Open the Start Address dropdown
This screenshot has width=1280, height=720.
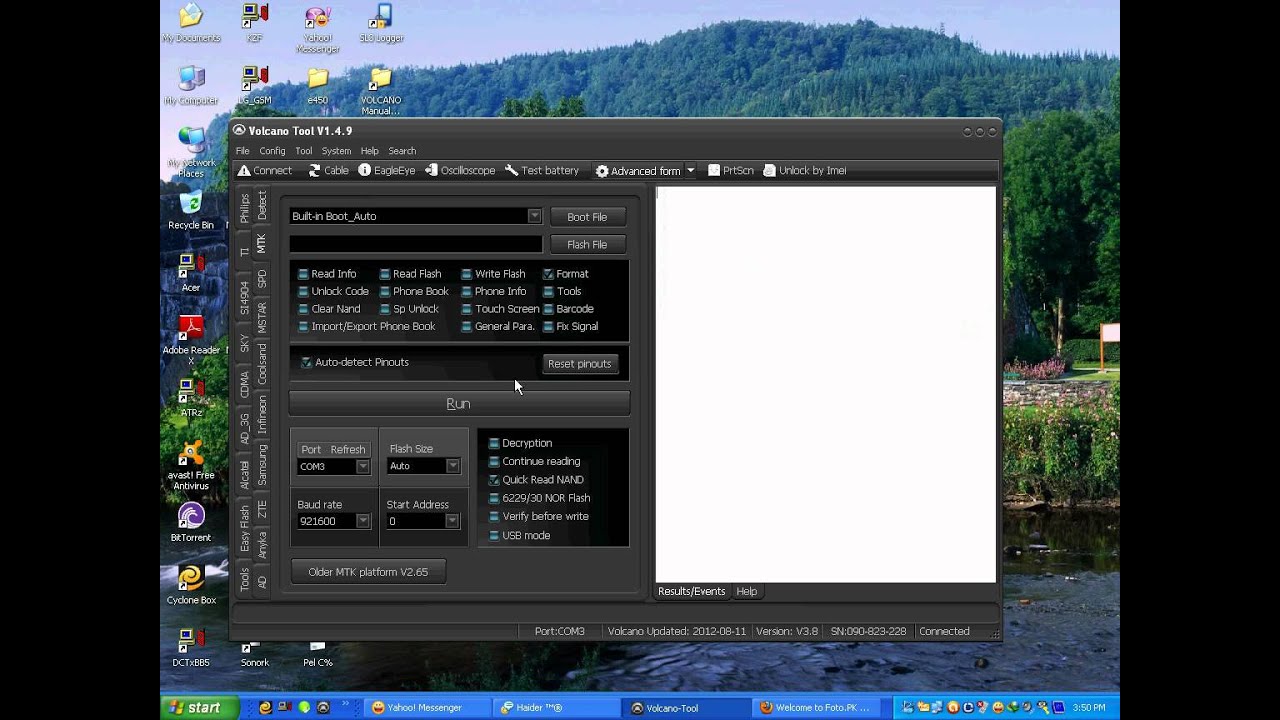coord(451,521)
